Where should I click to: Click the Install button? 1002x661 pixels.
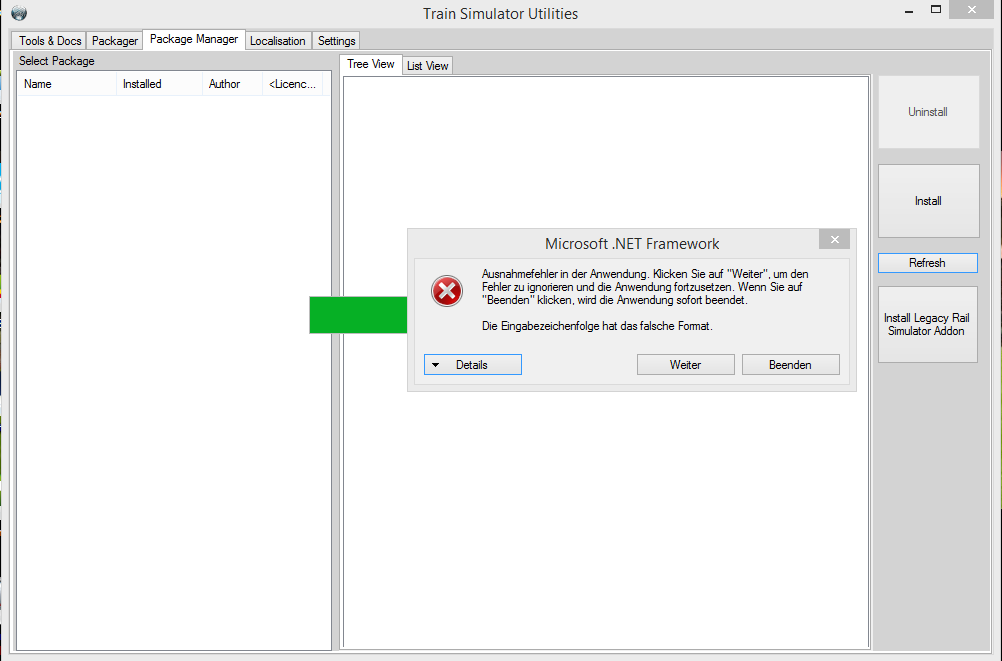tap(929, 201)
